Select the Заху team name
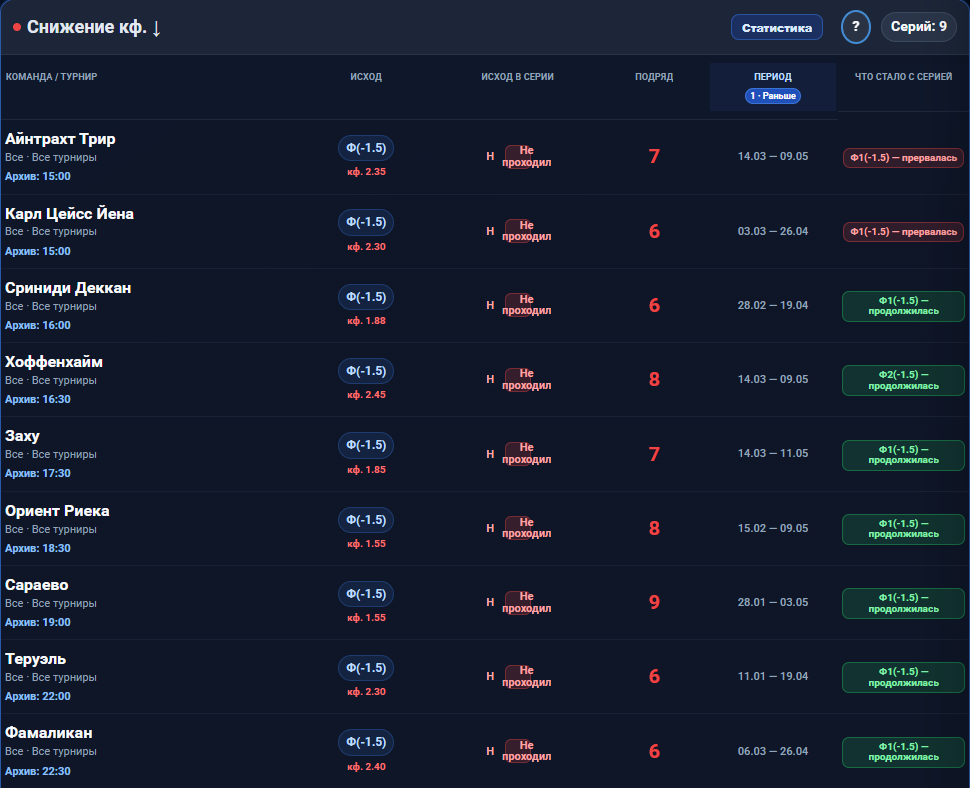The width and height of the screenshot is (970, 788). (x=22, y=436)
